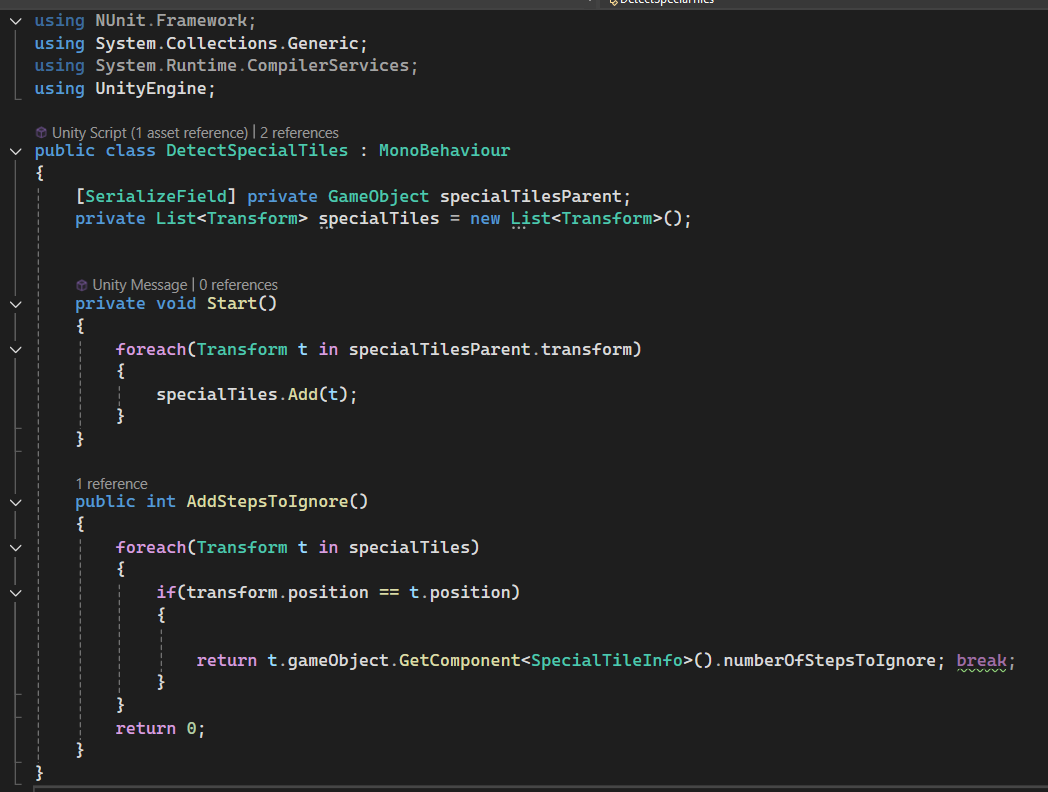
Task: Click 'GetComponent' method call
Action: [x=460, y=660]
